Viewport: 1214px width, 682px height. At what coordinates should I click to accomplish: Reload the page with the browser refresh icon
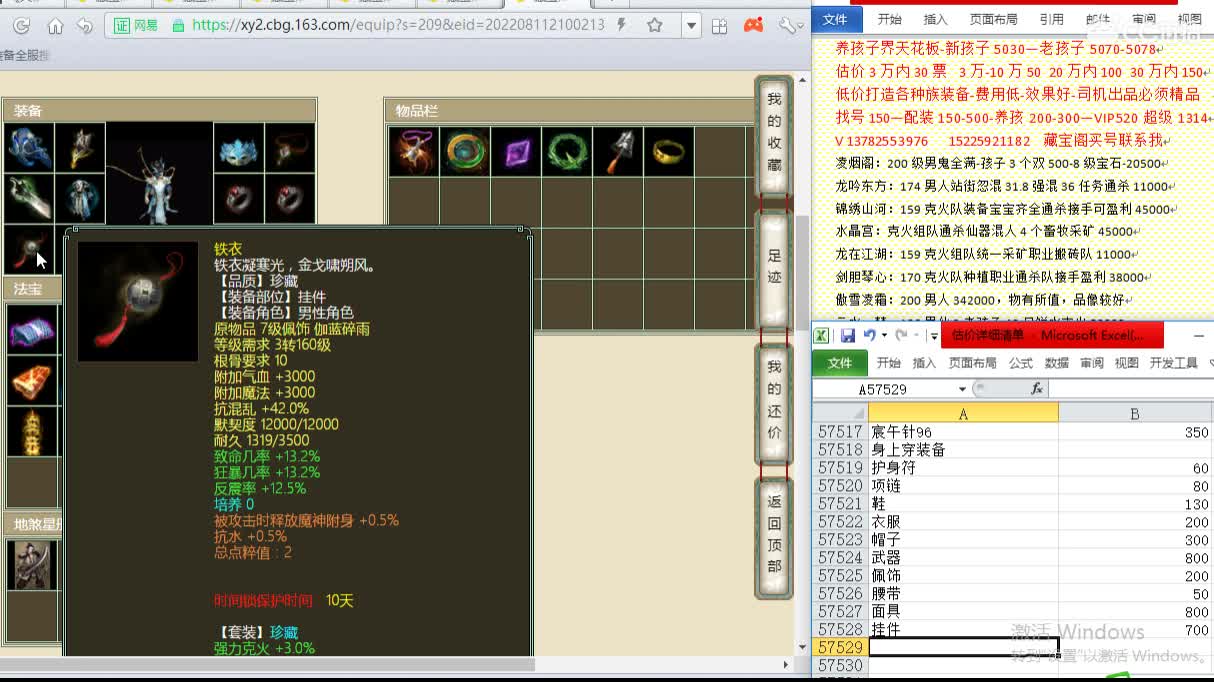pos(20,26)
